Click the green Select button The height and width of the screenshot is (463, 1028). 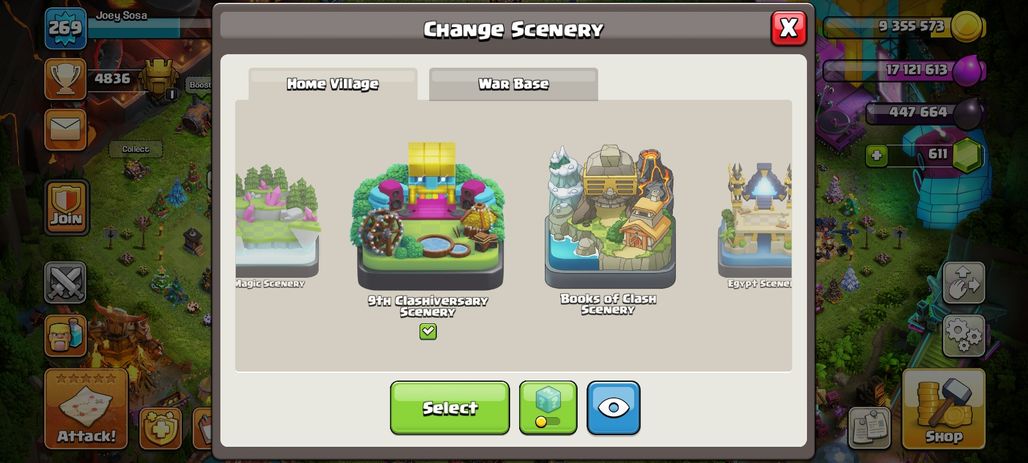[x=450, y=407]
